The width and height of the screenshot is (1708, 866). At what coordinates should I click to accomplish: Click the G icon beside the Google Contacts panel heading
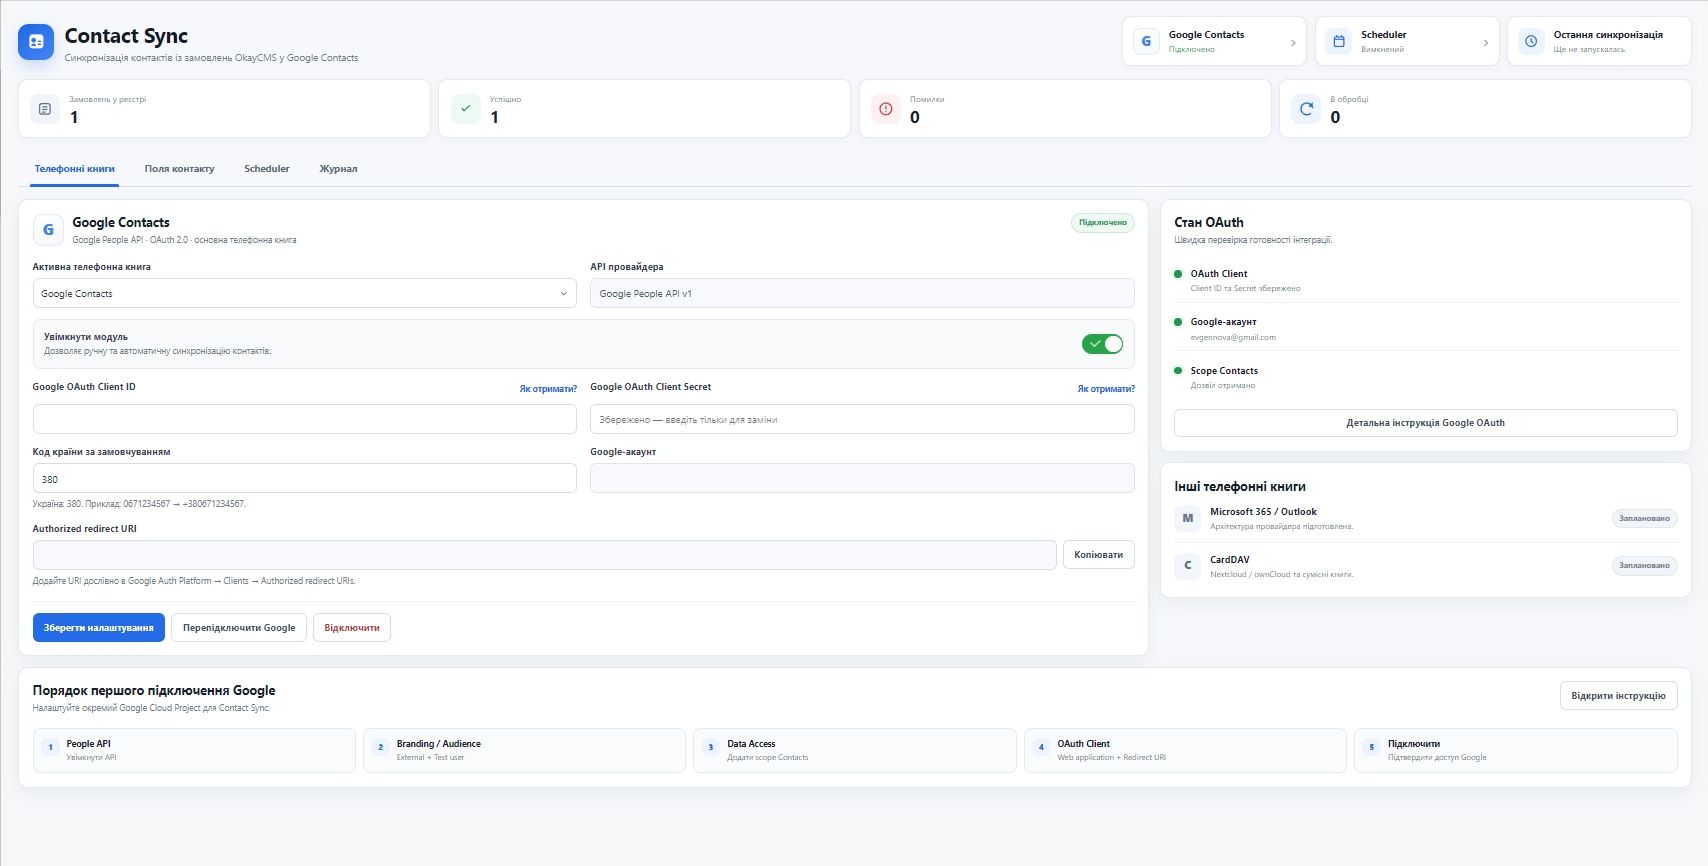[x=48, y=230]
